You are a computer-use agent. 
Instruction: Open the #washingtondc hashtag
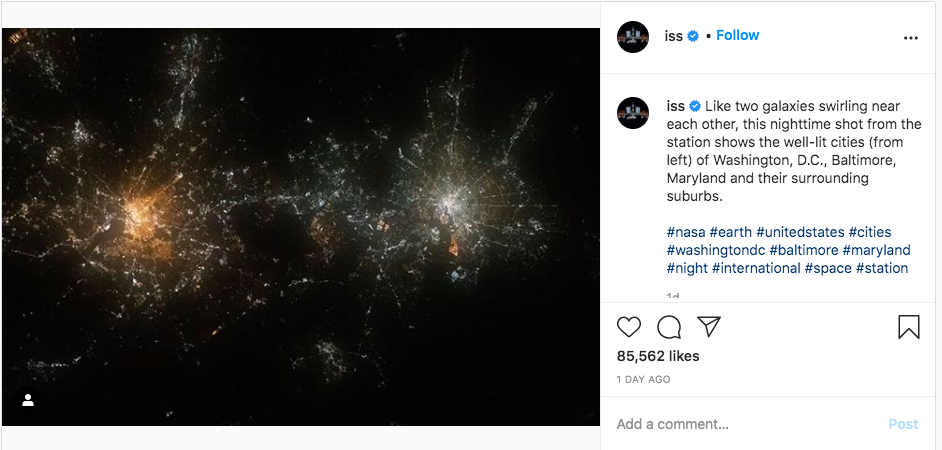[716, 250]
